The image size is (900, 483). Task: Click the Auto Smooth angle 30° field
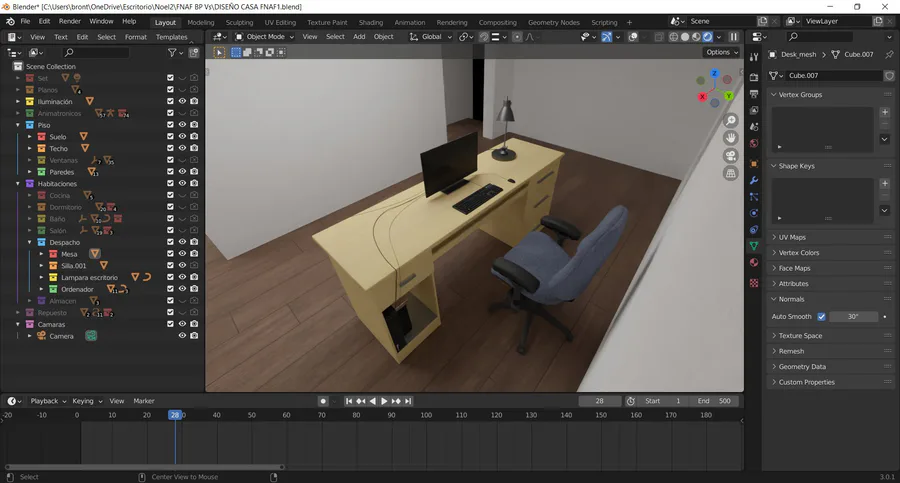tap(854, 316)
